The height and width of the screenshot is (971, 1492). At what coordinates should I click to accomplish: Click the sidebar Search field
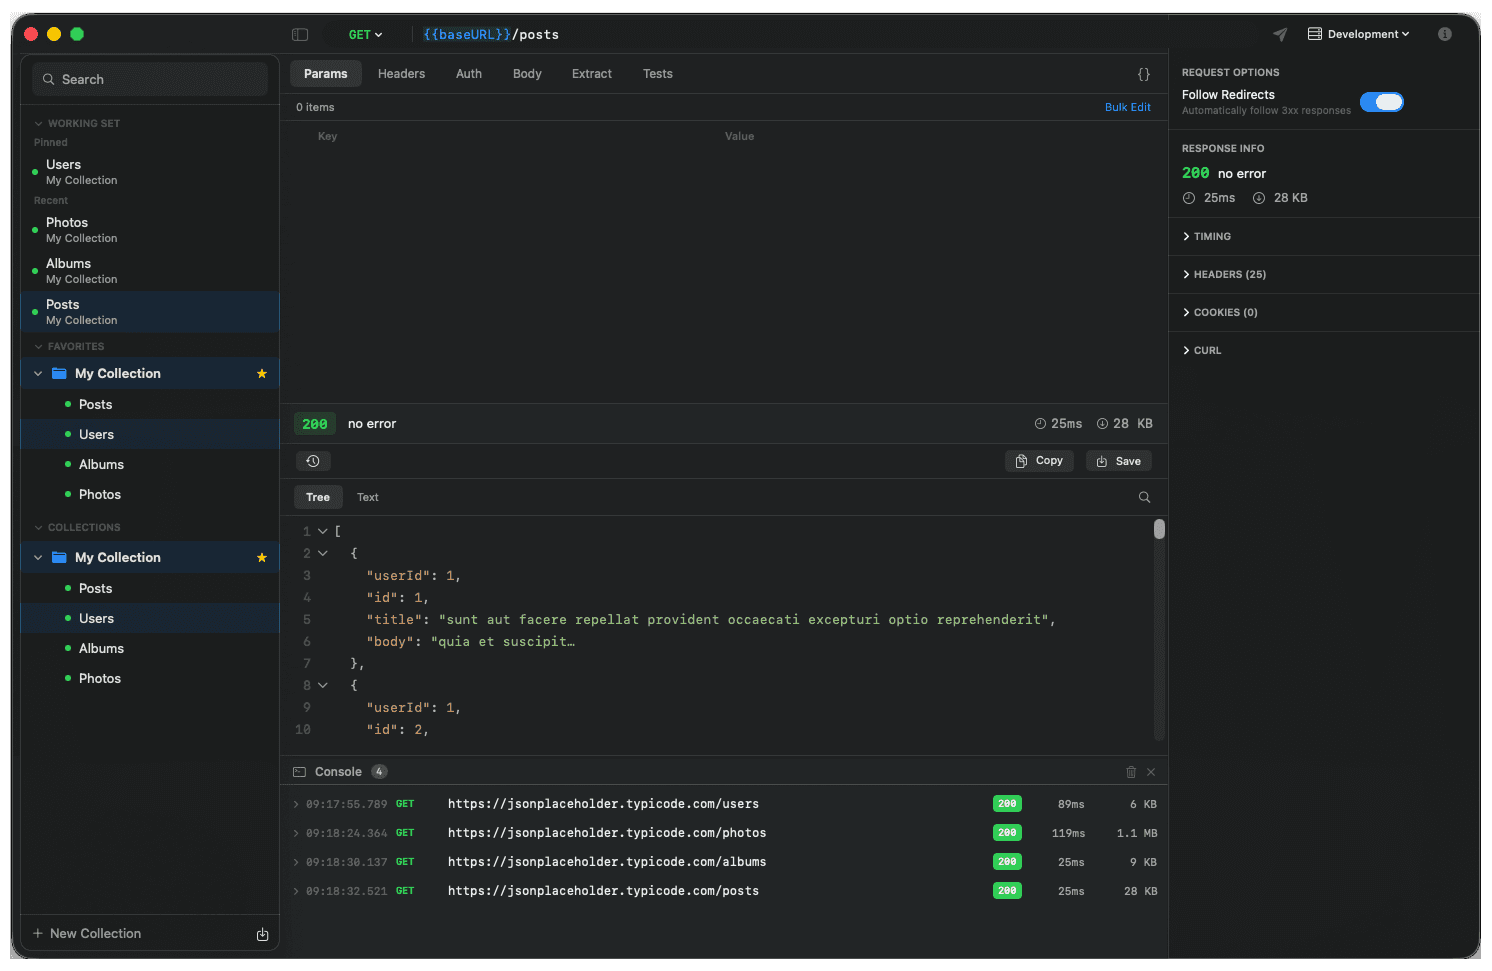pos(148,79)
